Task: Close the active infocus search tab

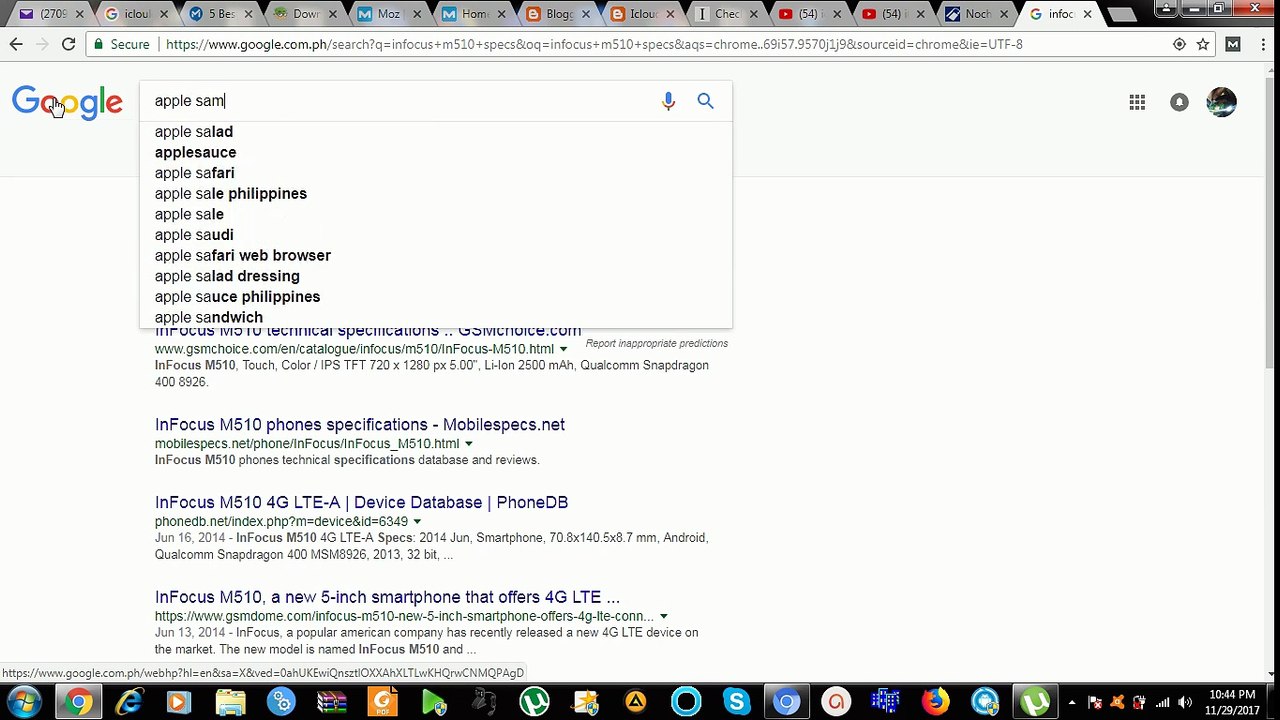Action: click(x=1087, y=14)
